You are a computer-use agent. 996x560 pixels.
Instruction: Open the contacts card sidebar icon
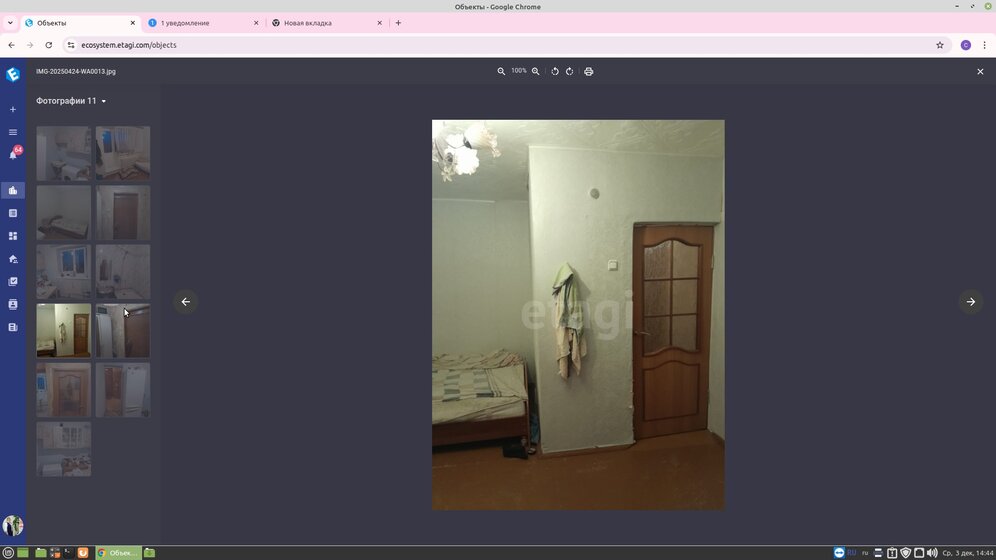[x=13, y=304]
